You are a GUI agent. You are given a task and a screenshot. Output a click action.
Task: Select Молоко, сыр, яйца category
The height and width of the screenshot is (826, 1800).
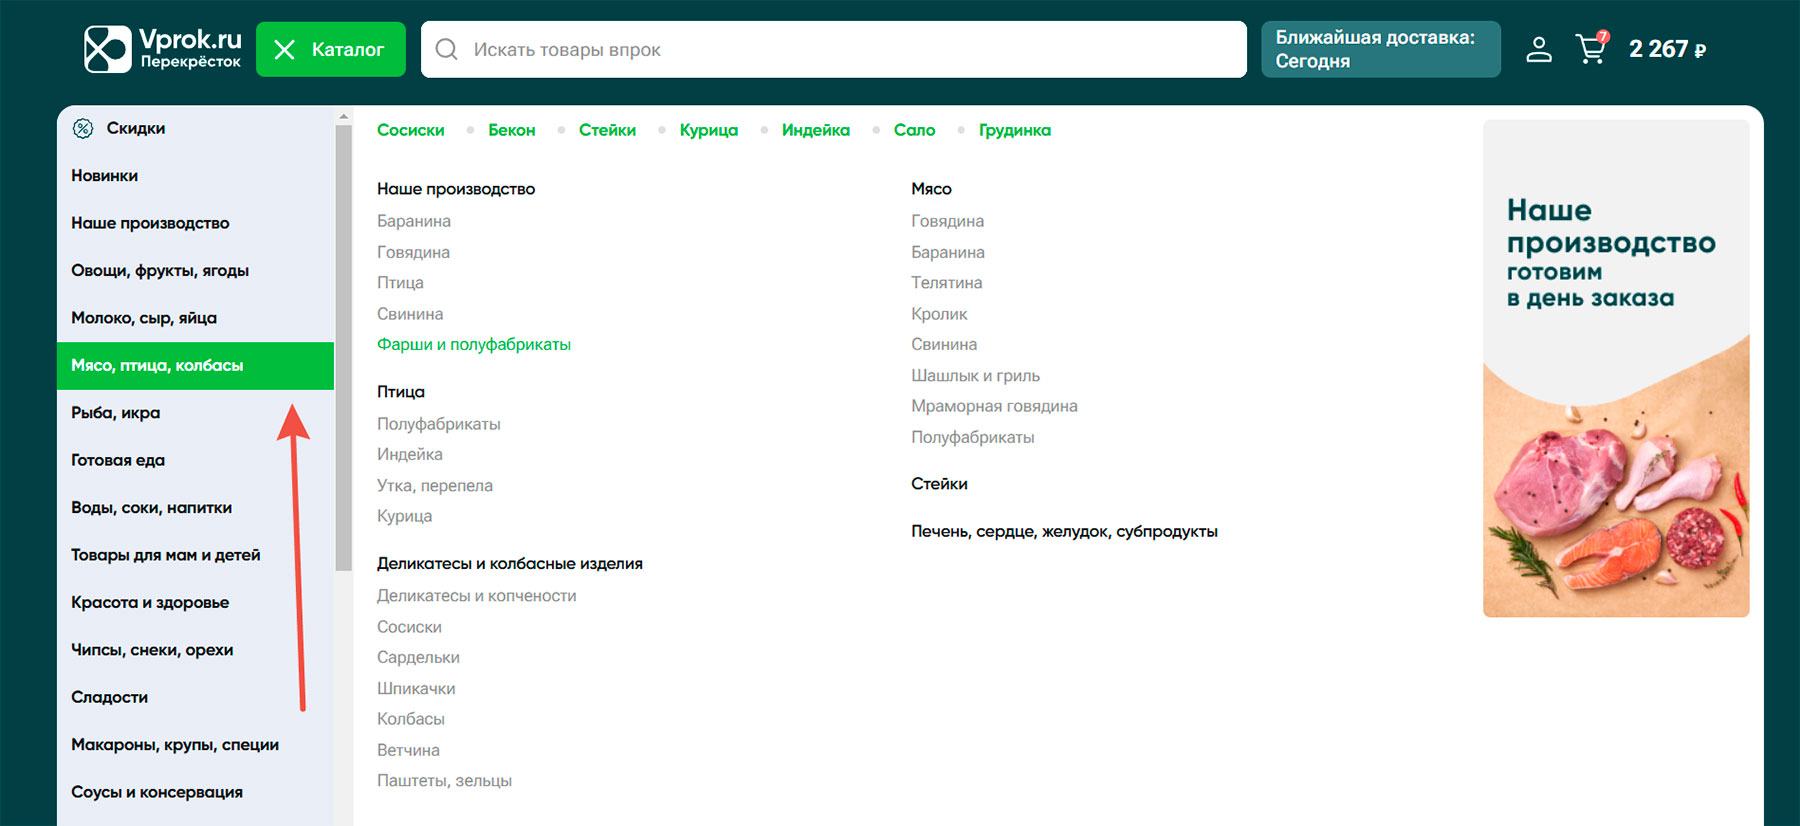144,318
